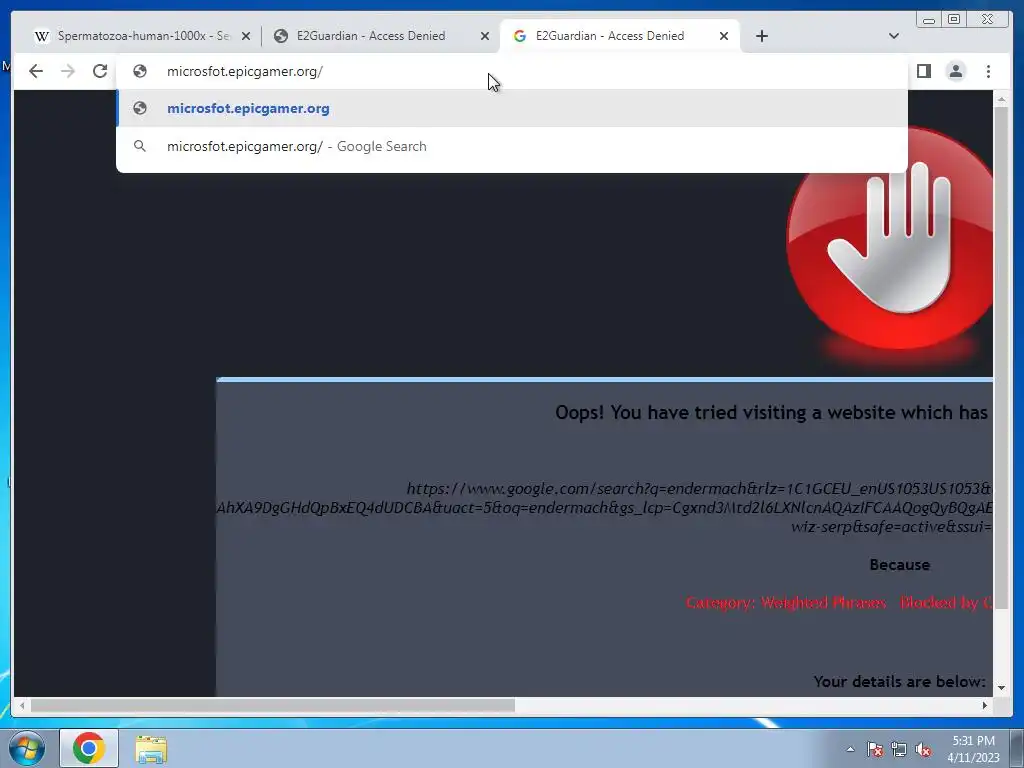The height and width of the screenshot is (768, 1024).
Task: Click the address bar containing microsfot.epicgamer.org/
Action: pos(512,71)
